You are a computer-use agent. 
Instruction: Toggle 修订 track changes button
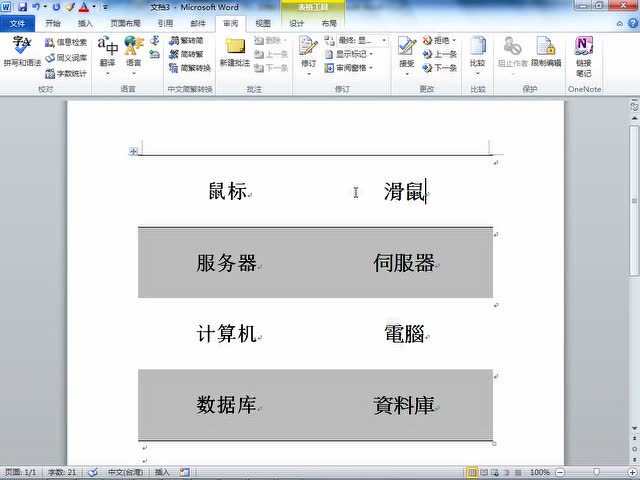(309, 49)
